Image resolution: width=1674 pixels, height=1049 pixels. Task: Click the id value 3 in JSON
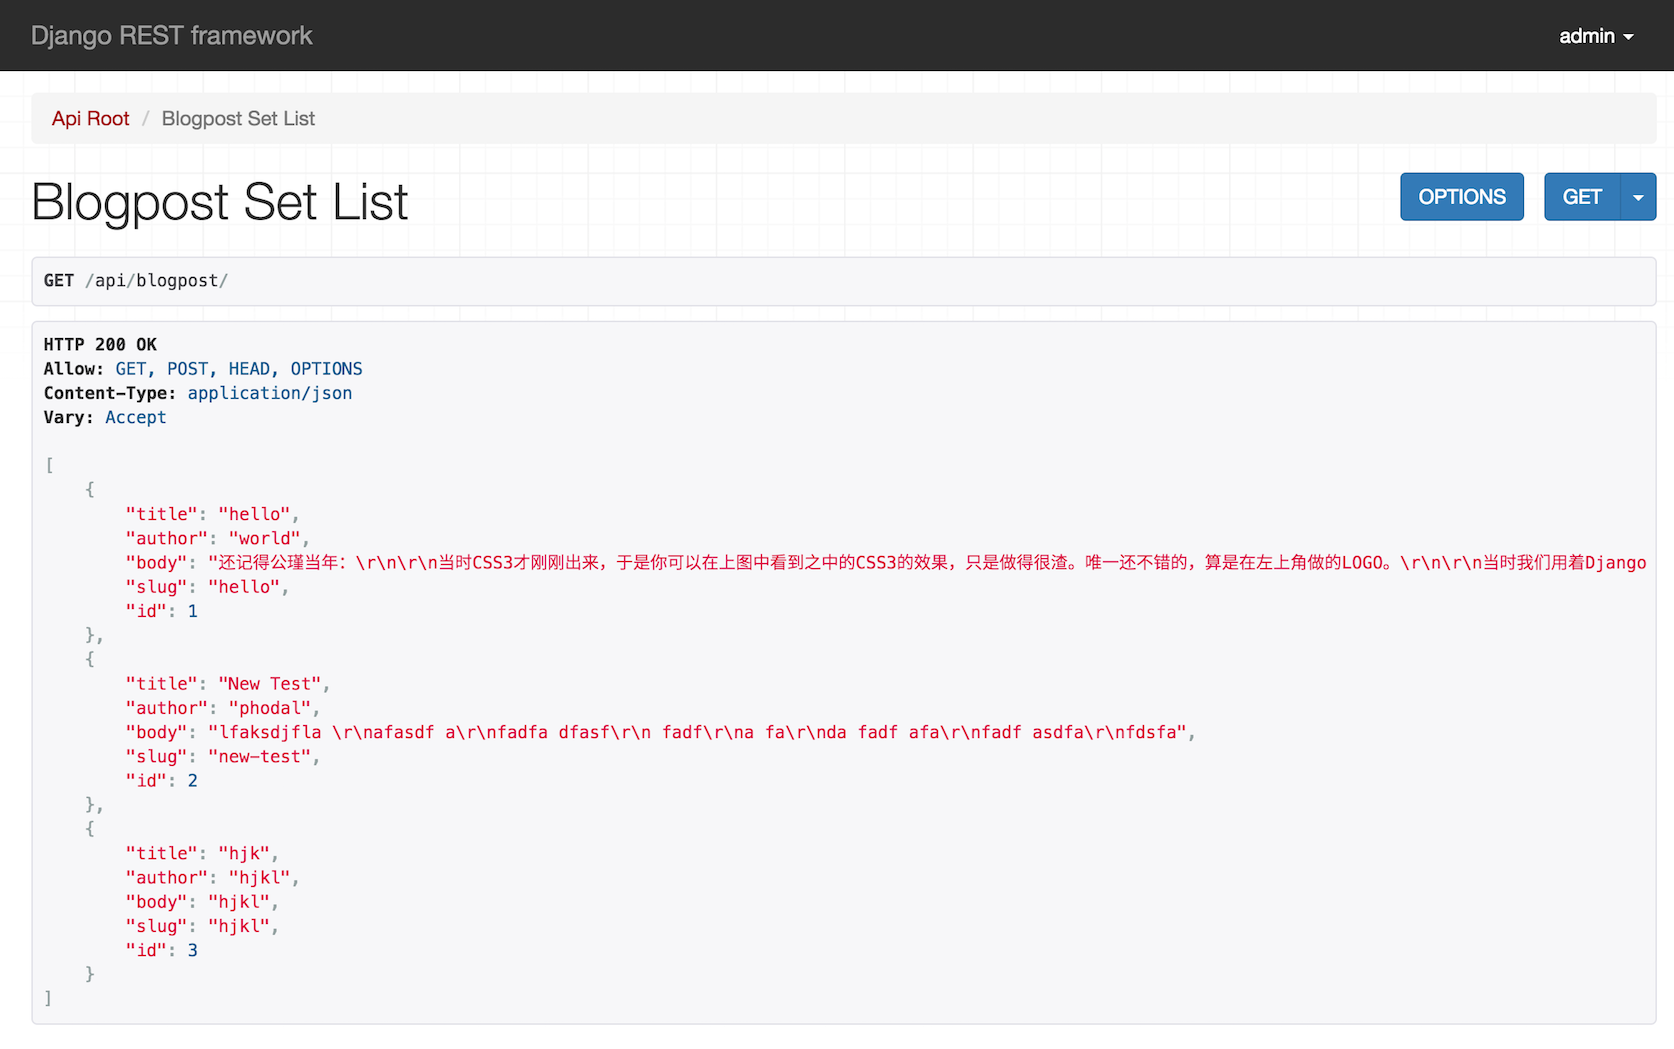click(x=193, y=951)
